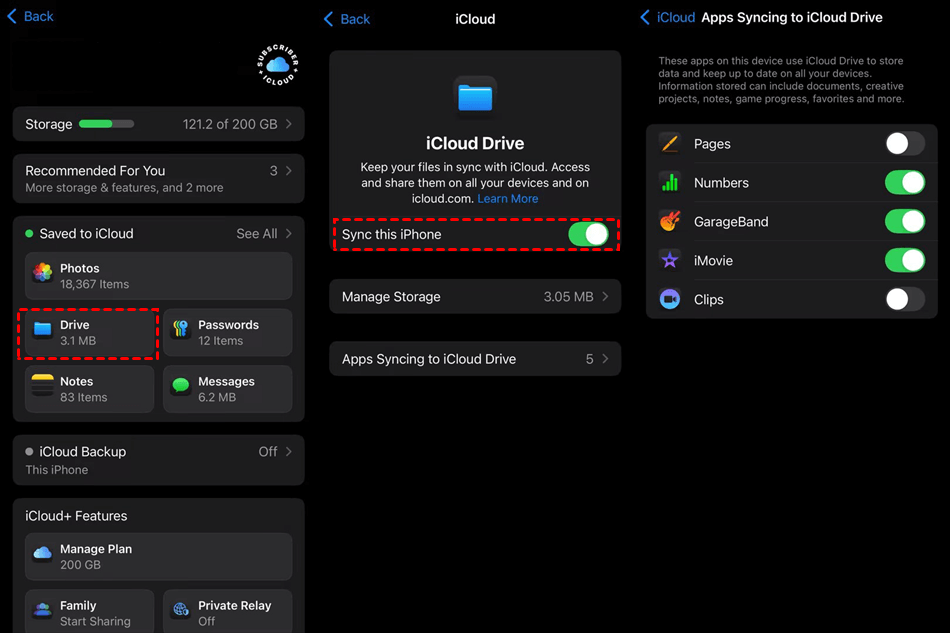The width and height of the screenshot is (950, 633).
Task: Tap the GarageBand guitar icon
Action: [669, 221]
